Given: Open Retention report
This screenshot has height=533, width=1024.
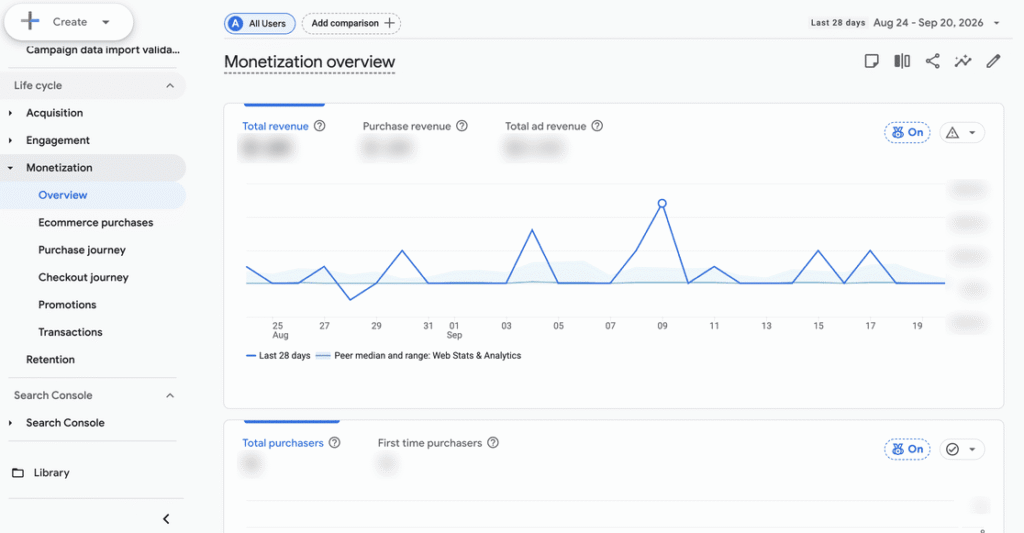Looking at the screenshot, I should click(x=50, y=360).
